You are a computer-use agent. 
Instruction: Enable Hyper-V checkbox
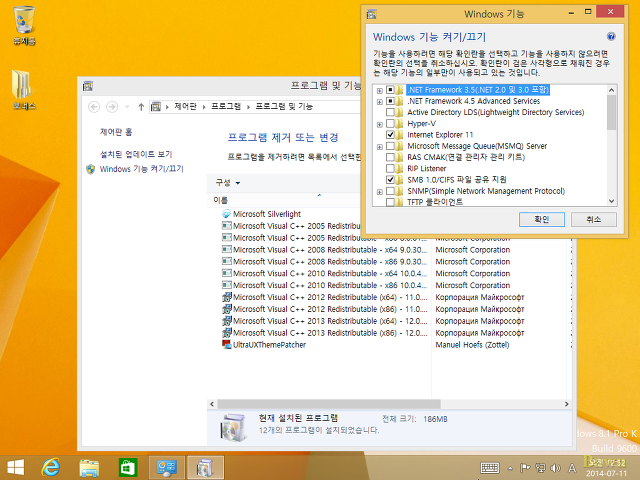point(390,123)
